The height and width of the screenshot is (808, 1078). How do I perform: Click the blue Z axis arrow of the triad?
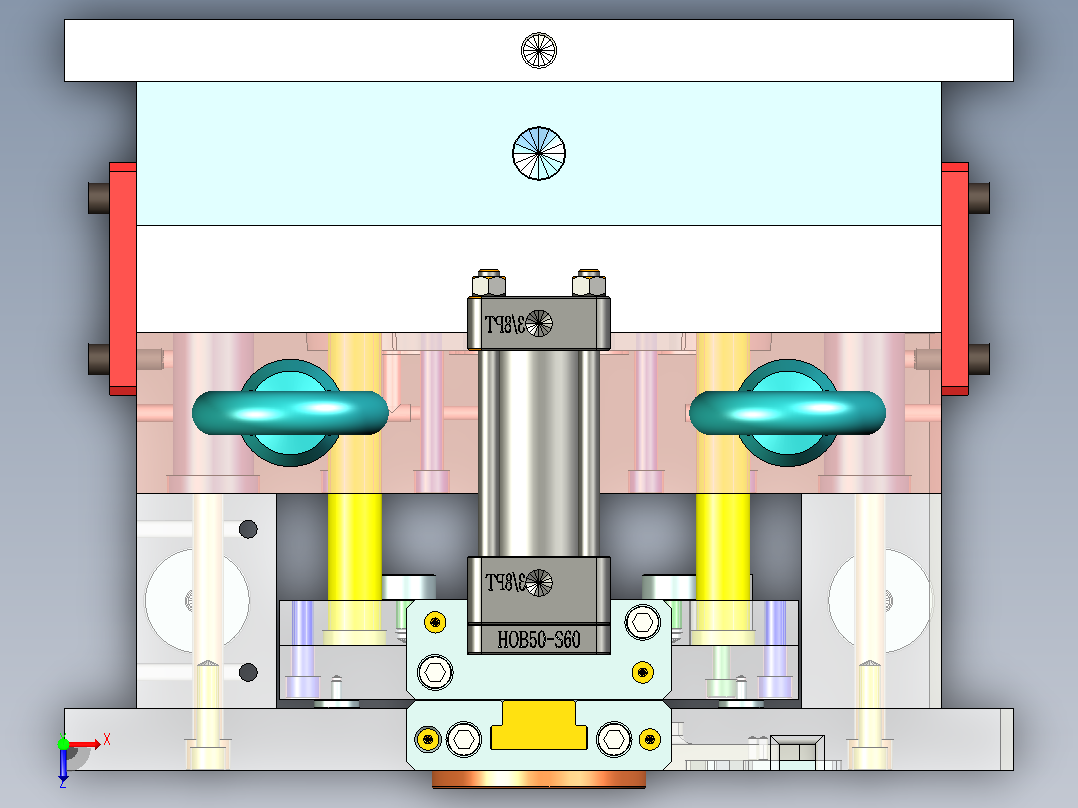click(63, 766)
